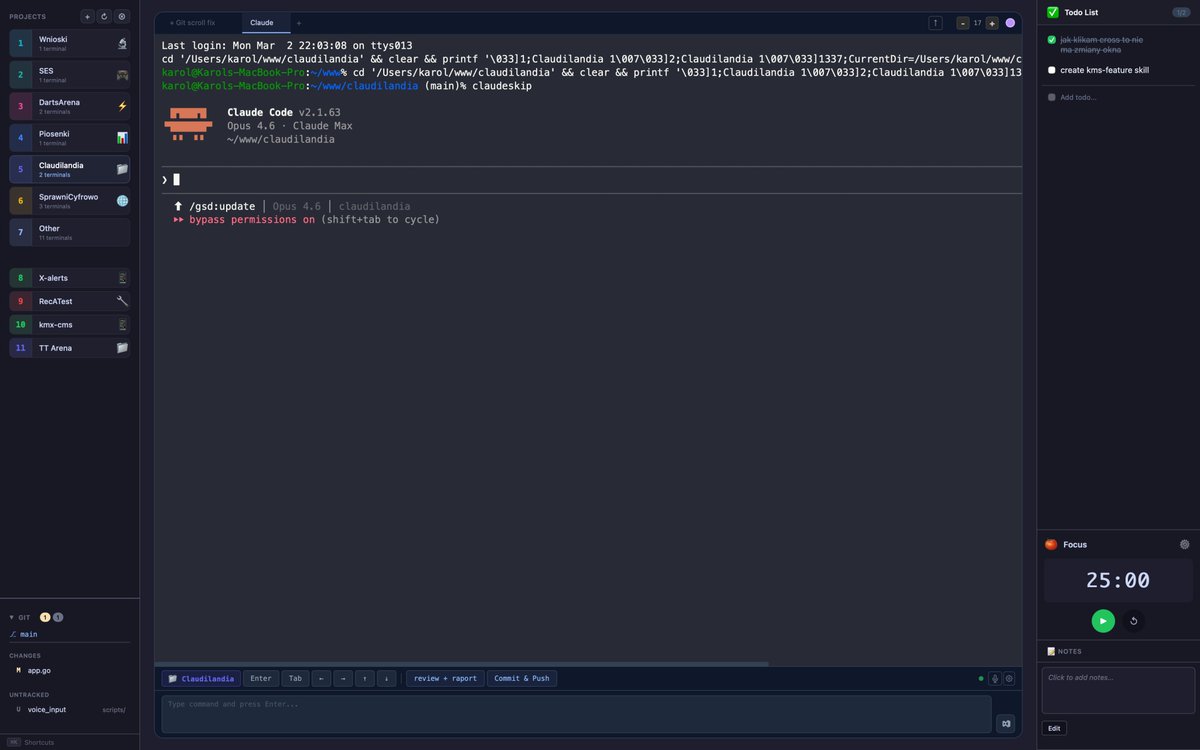
Task: Click the wrench icon on RecATest
Action: pos(122,301)
